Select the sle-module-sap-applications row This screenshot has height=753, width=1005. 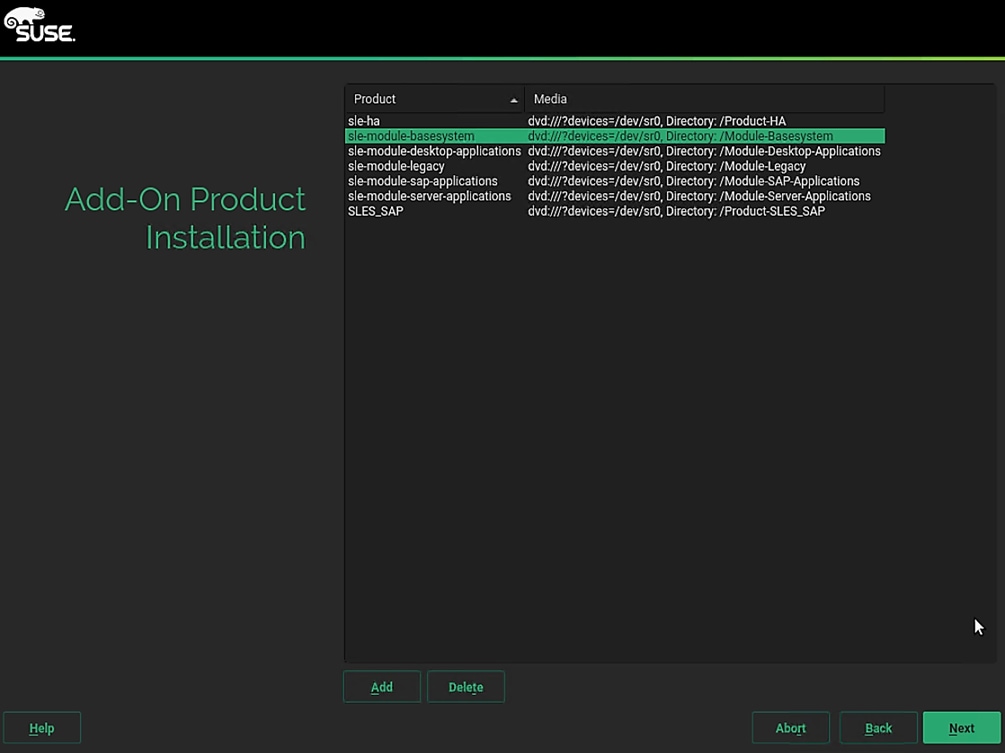[x=615, y=181]
